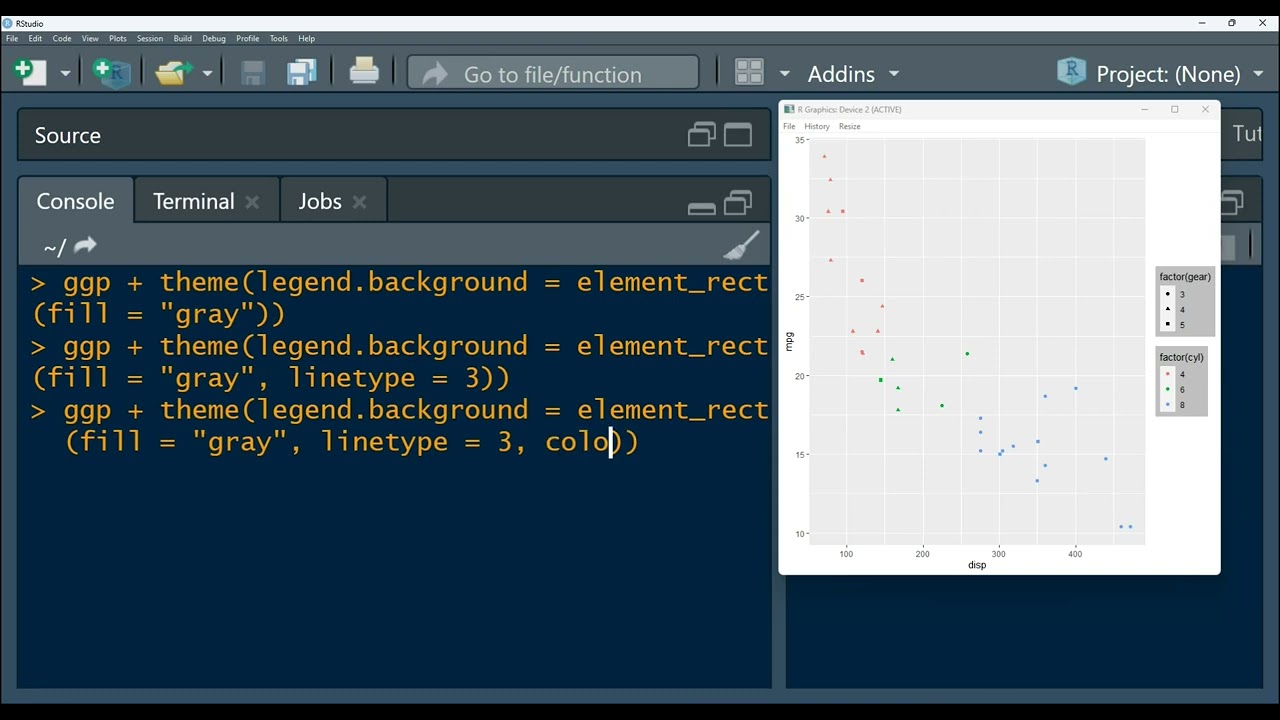Screen dimensions: 1280x720
Task: Open the File menu in RStudio
Action: [12, 38]
